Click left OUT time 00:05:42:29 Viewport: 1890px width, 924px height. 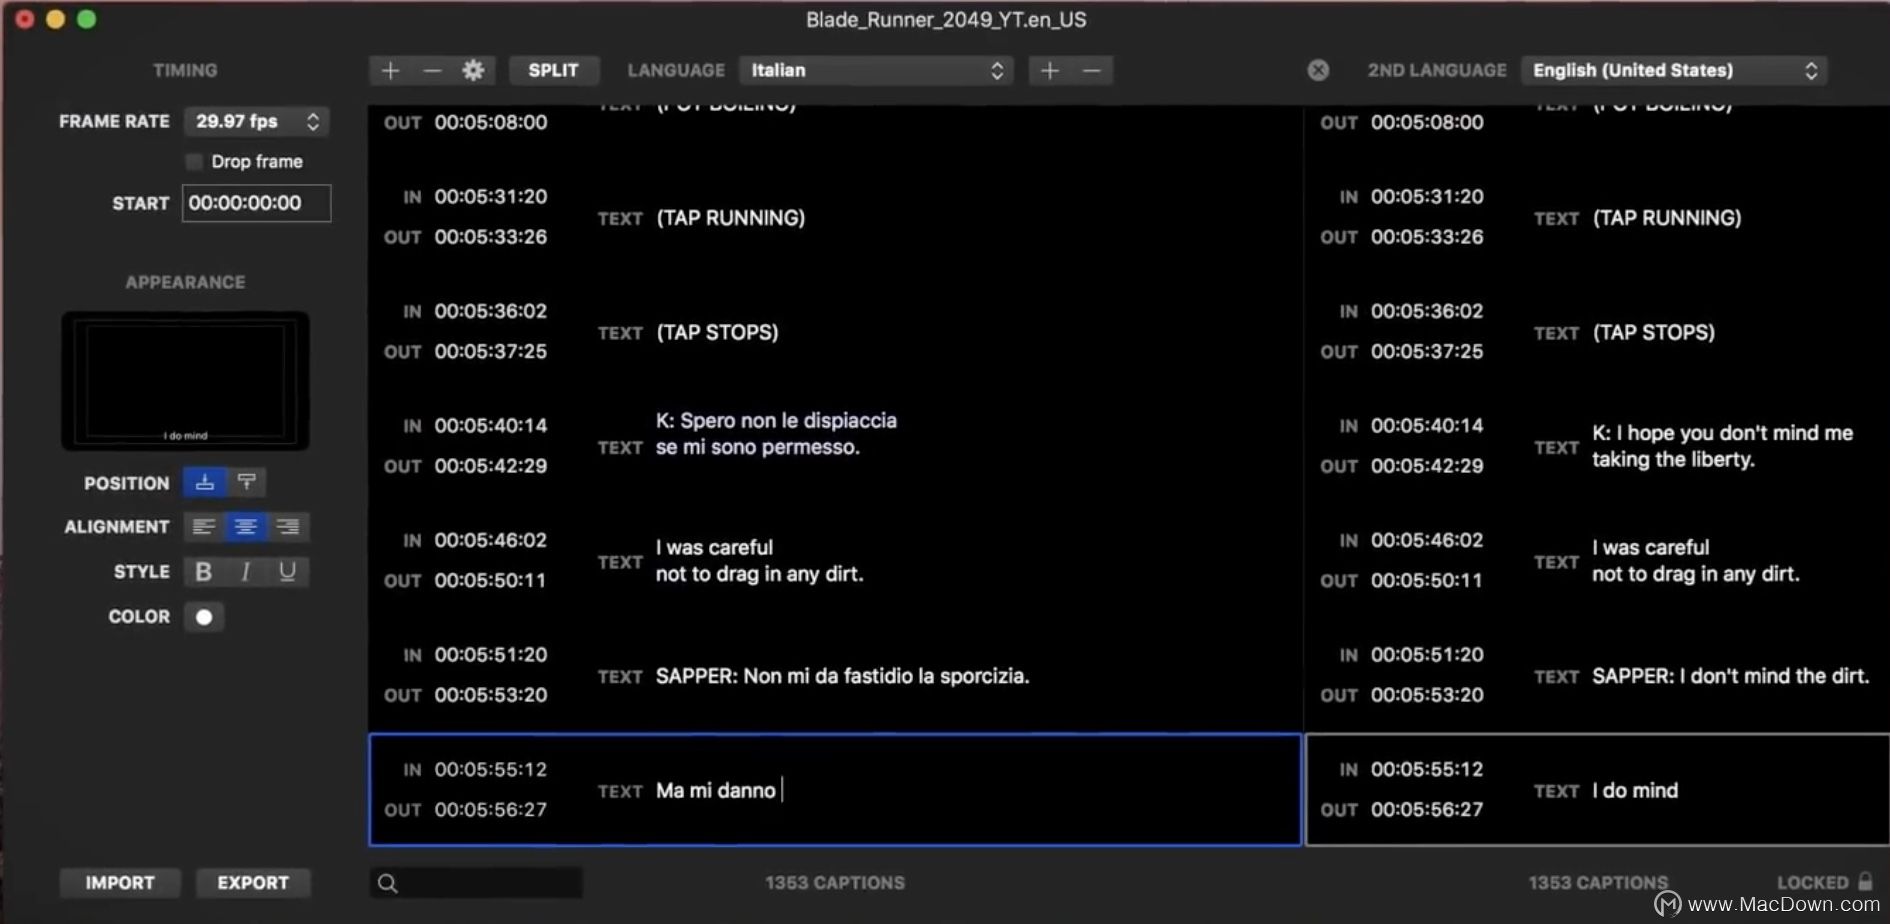pyautogui.click(x=491, y=465)
